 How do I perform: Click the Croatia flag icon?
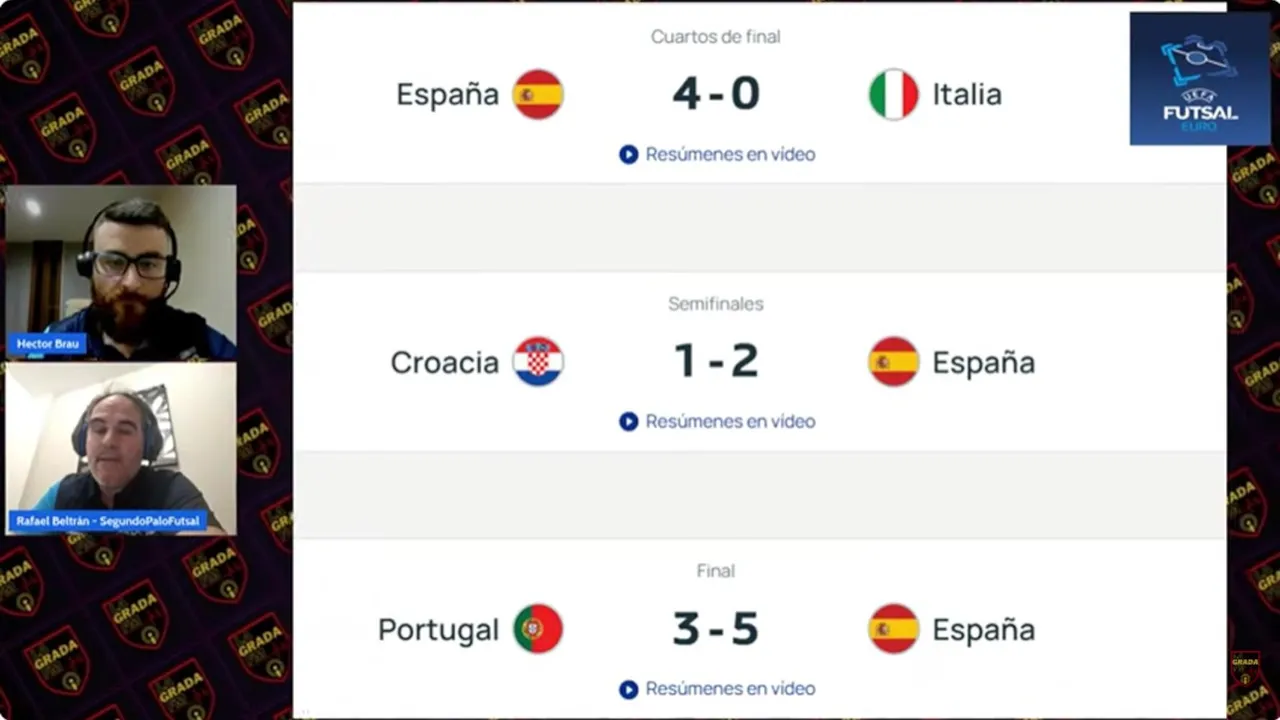point(538,362)
